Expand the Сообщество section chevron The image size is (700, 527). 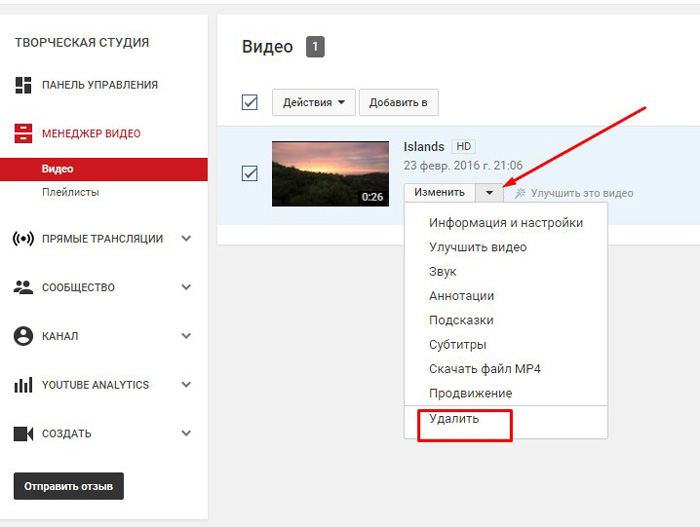(x=186, y=287)
